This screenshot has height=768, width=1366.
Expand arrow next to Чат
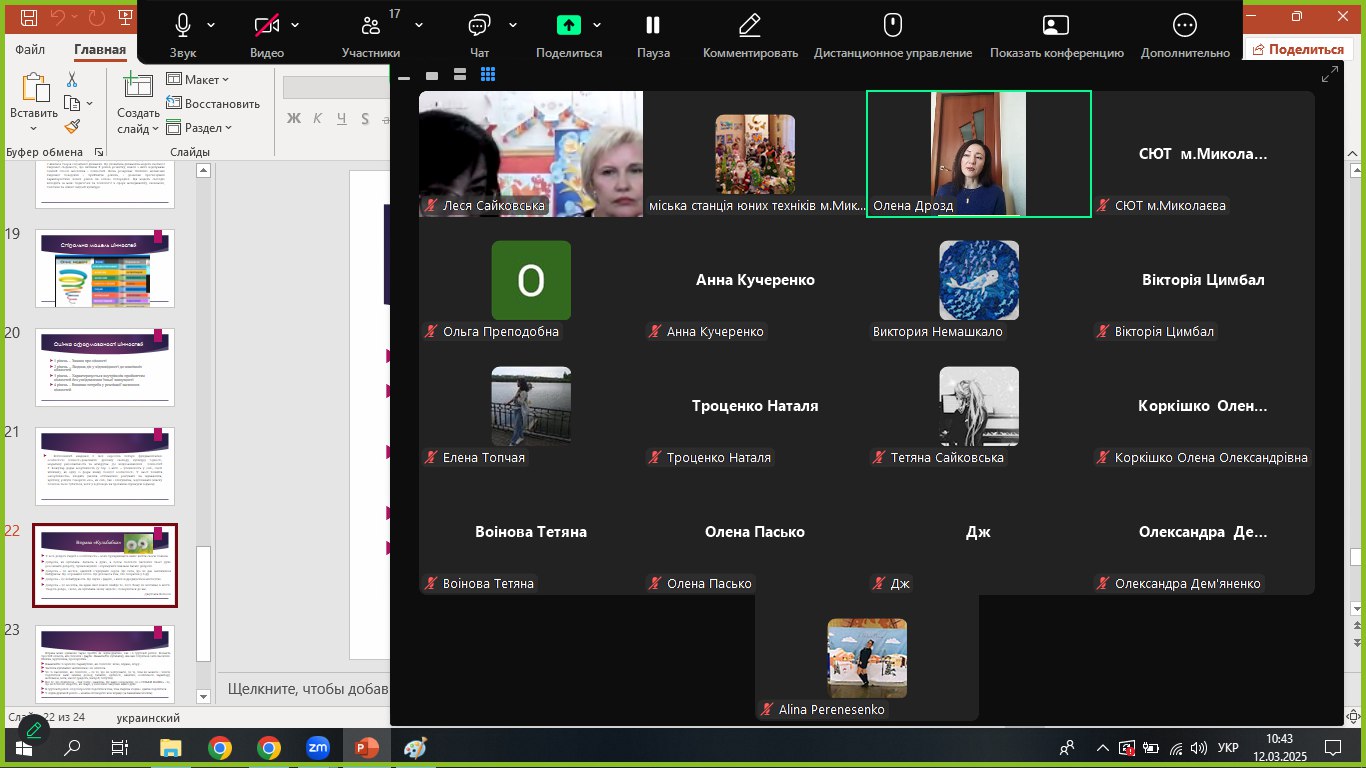[x=512, y=25]
